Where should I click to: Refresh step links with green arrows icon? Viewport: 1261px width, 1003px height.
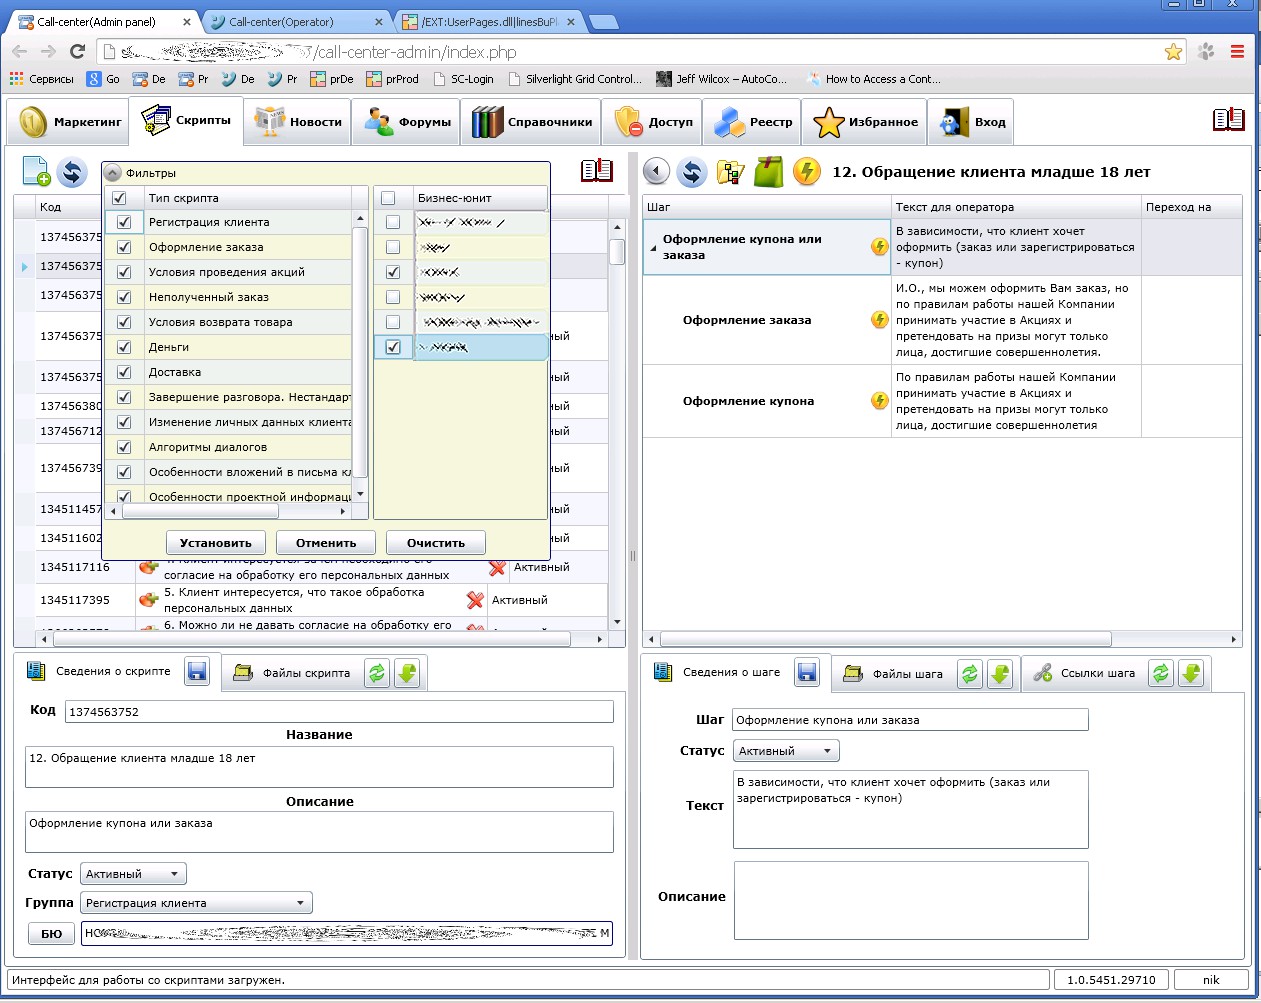pyautogui.click(x=1160, y=674)
